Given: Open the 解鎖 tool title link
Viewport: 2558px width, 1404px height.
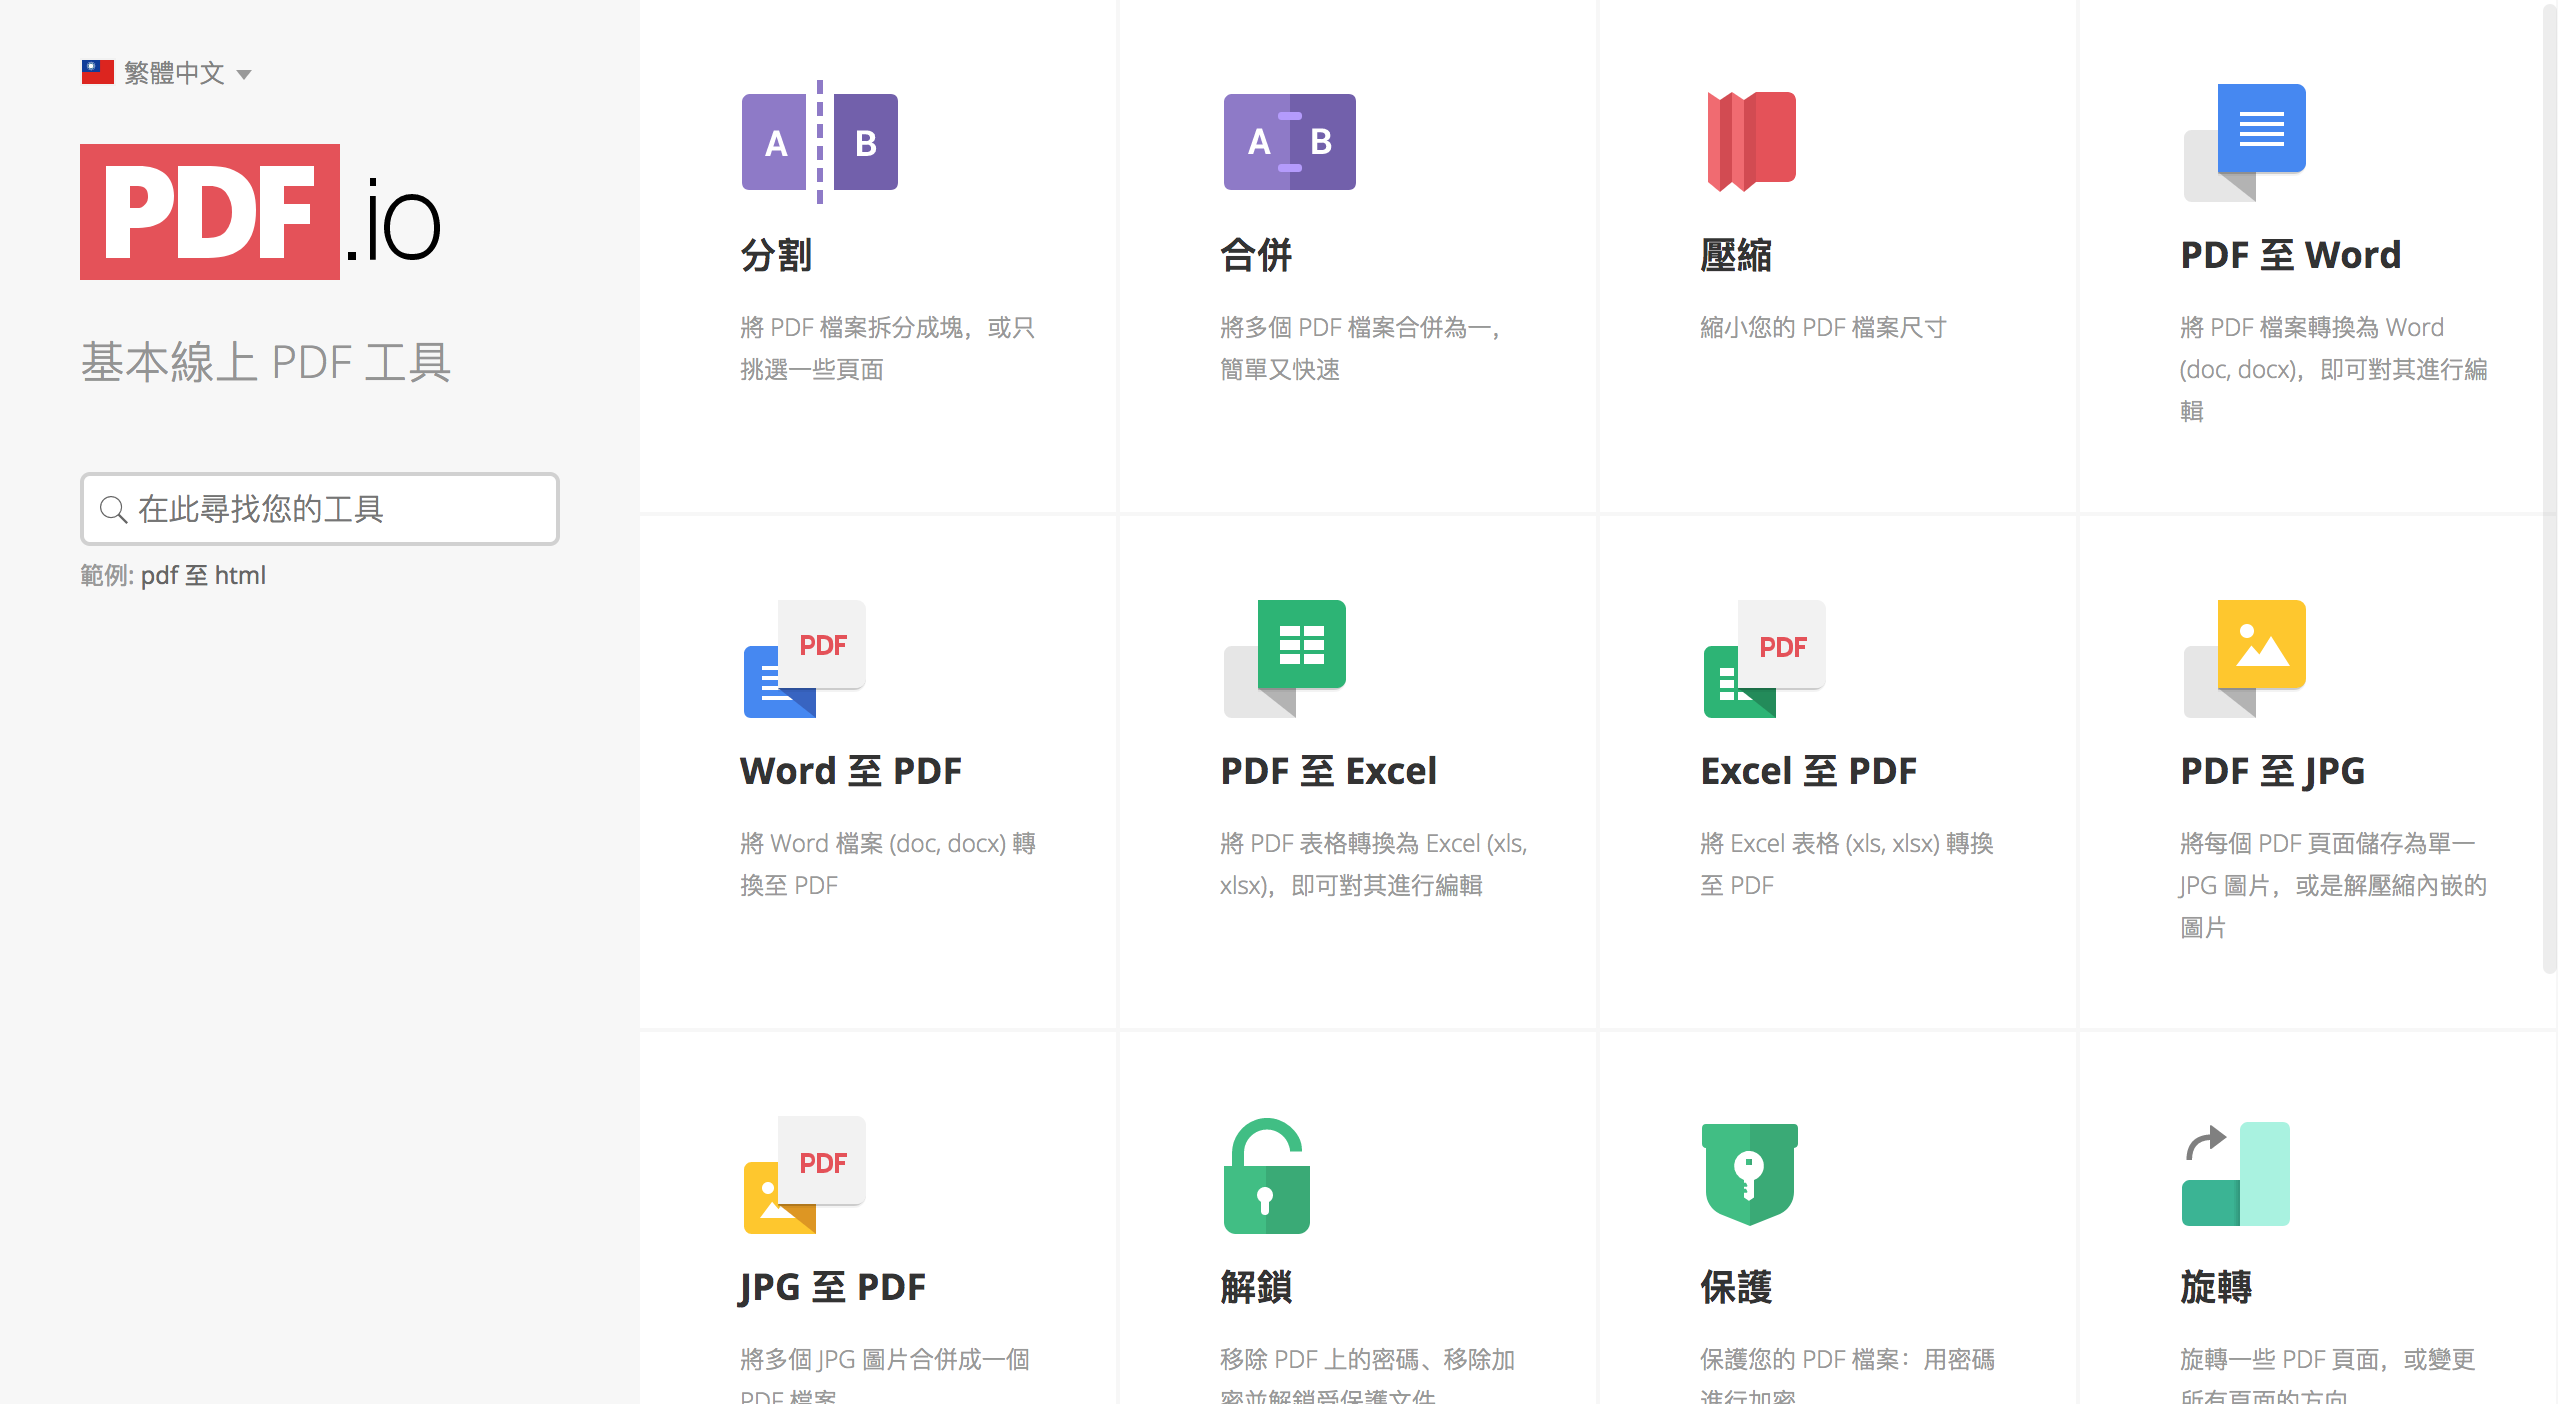Looking at the screenshot, I should [1256, 1287].
